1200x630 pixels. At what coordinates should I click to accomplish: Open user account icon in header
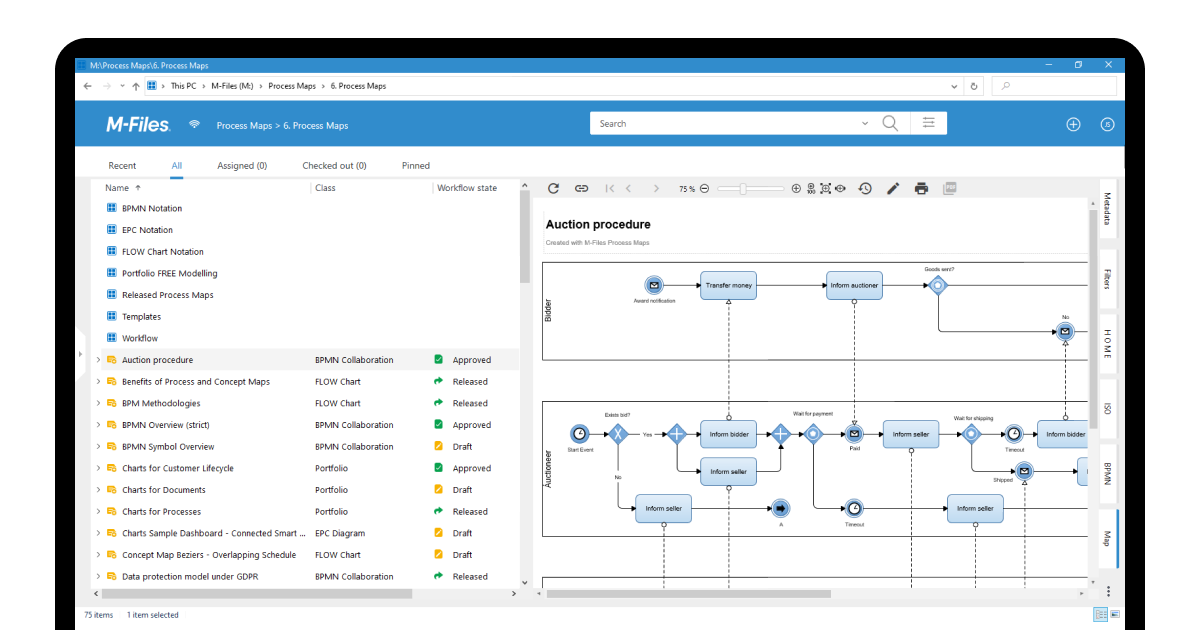(1107, 124)
